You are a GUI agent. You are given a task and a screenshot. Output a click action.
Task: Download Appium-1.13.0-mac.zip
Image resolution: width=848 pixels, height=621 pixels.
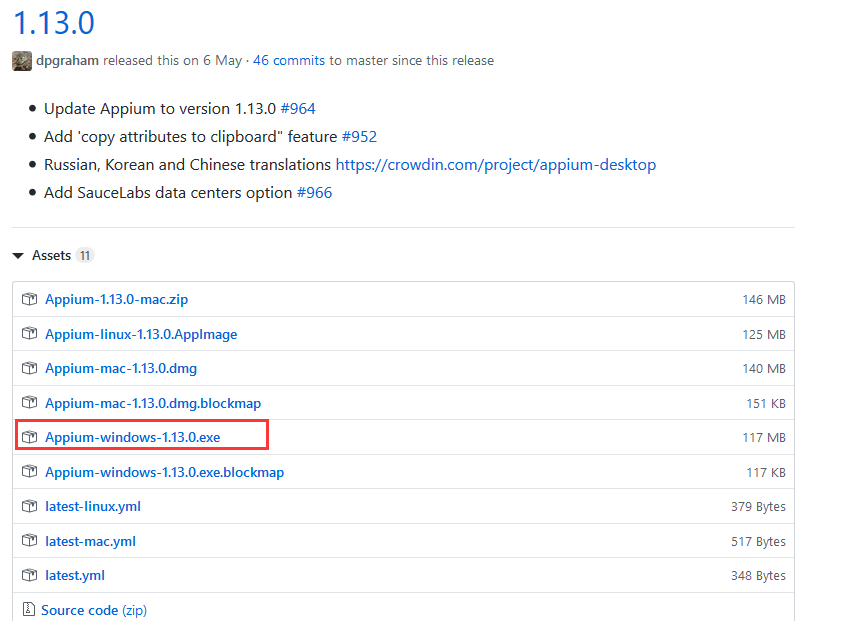coord(116,300)
